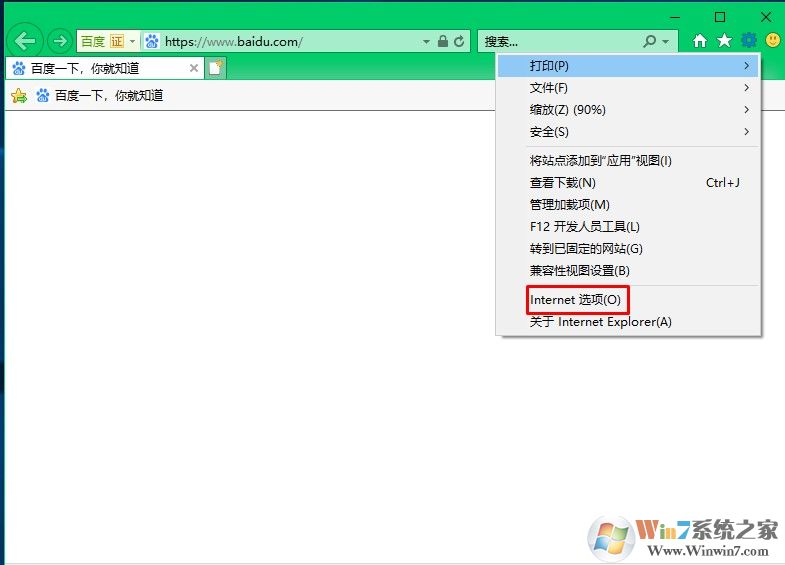The width and height of the screenshot is (785, 565).
Task: Go forward with the forward arrow button
Action: pos(60,41)
